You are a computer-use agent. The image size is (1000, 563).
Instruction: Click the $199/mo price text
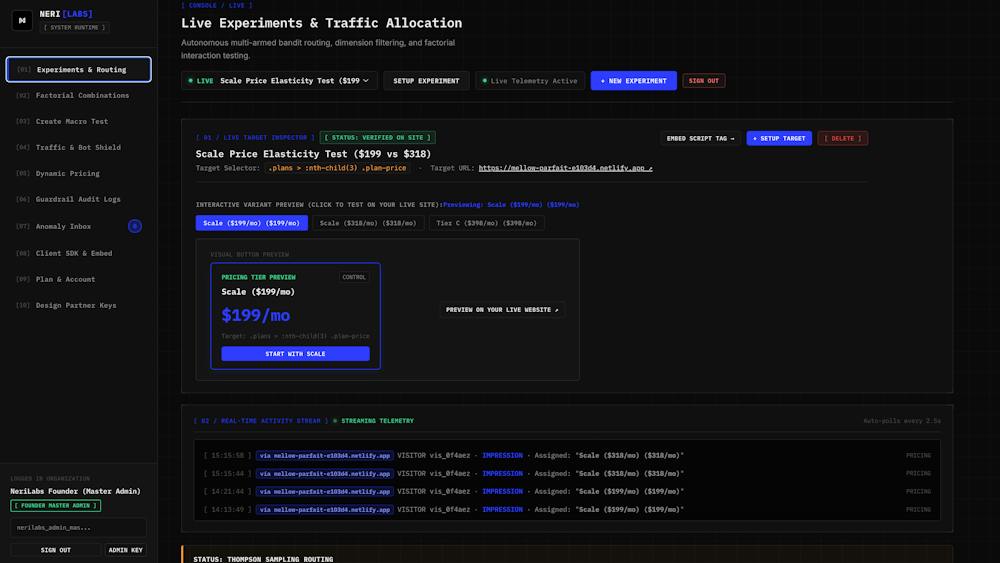pos(255,315)
